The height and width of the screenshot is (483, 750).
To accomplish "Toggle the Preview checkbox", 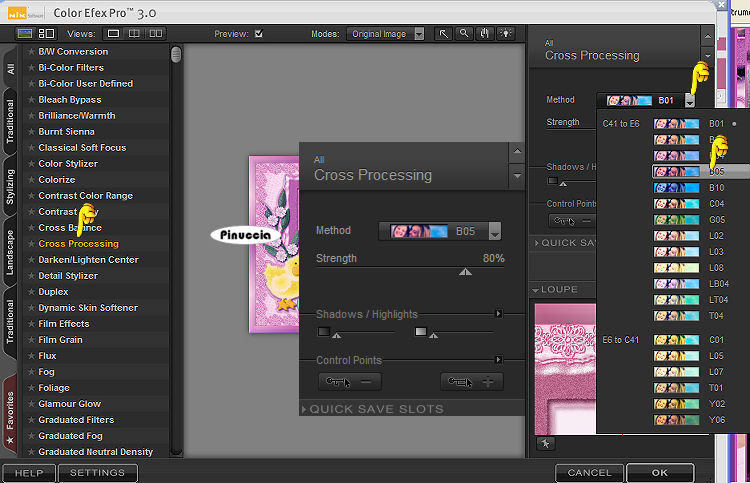I will pos(259,33).
